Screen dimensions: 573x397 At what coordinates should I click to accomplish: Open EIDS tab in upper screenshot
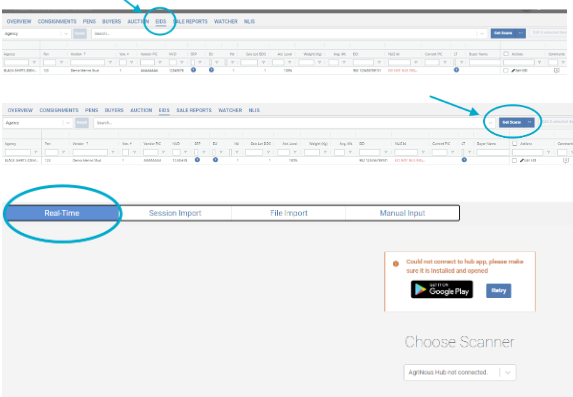coord(160,22)
